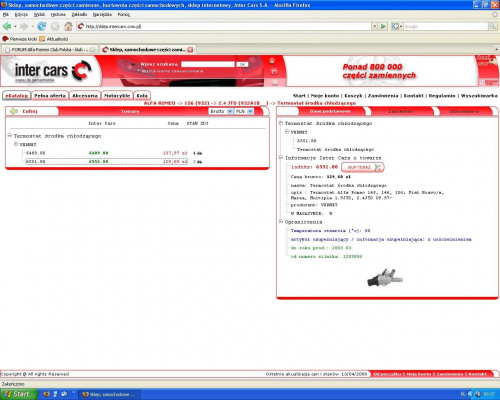
Task: Select the eKatalog tab
Action: coord(17,96)
